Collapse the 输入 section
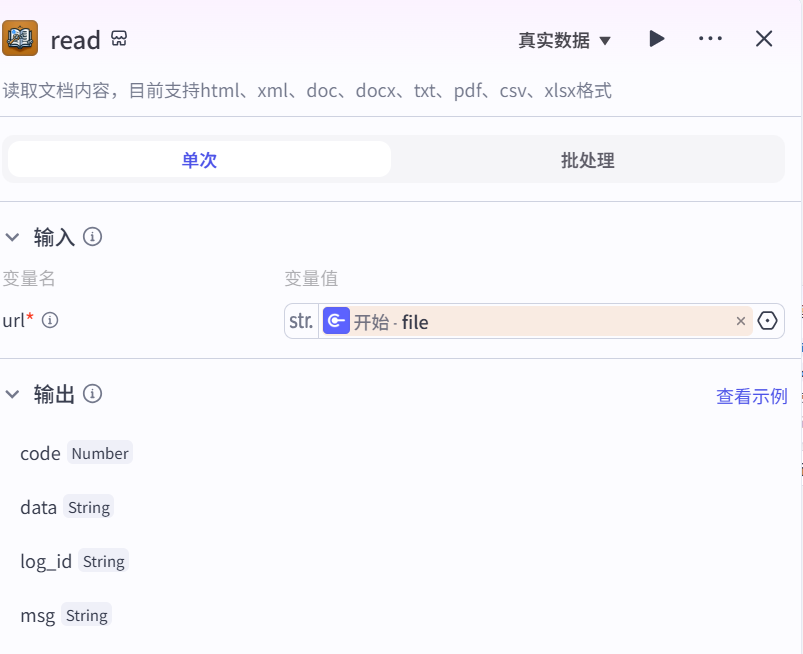This screenshot has width=803, height=654. 13,237
